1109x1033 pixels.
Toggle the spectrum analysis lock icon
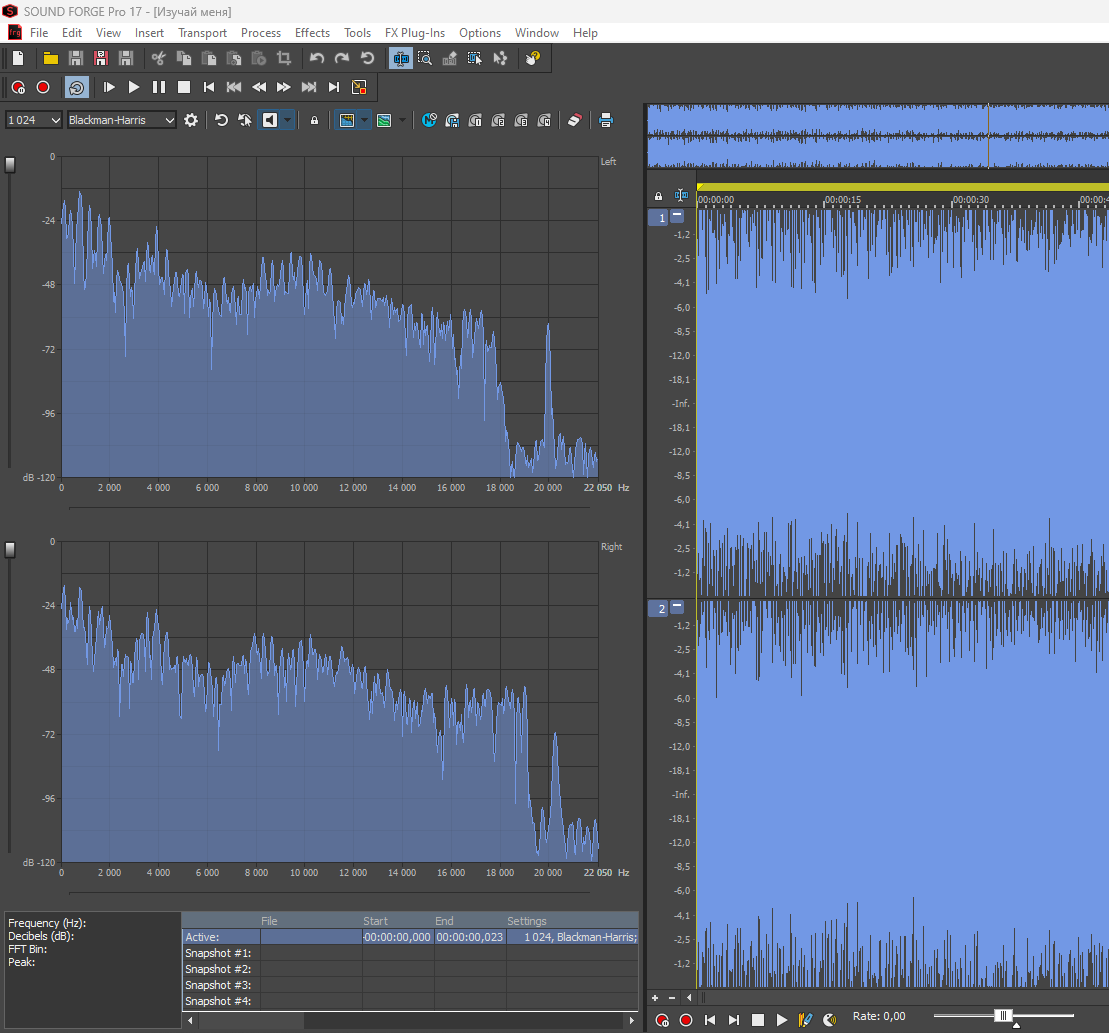[314, 120]
